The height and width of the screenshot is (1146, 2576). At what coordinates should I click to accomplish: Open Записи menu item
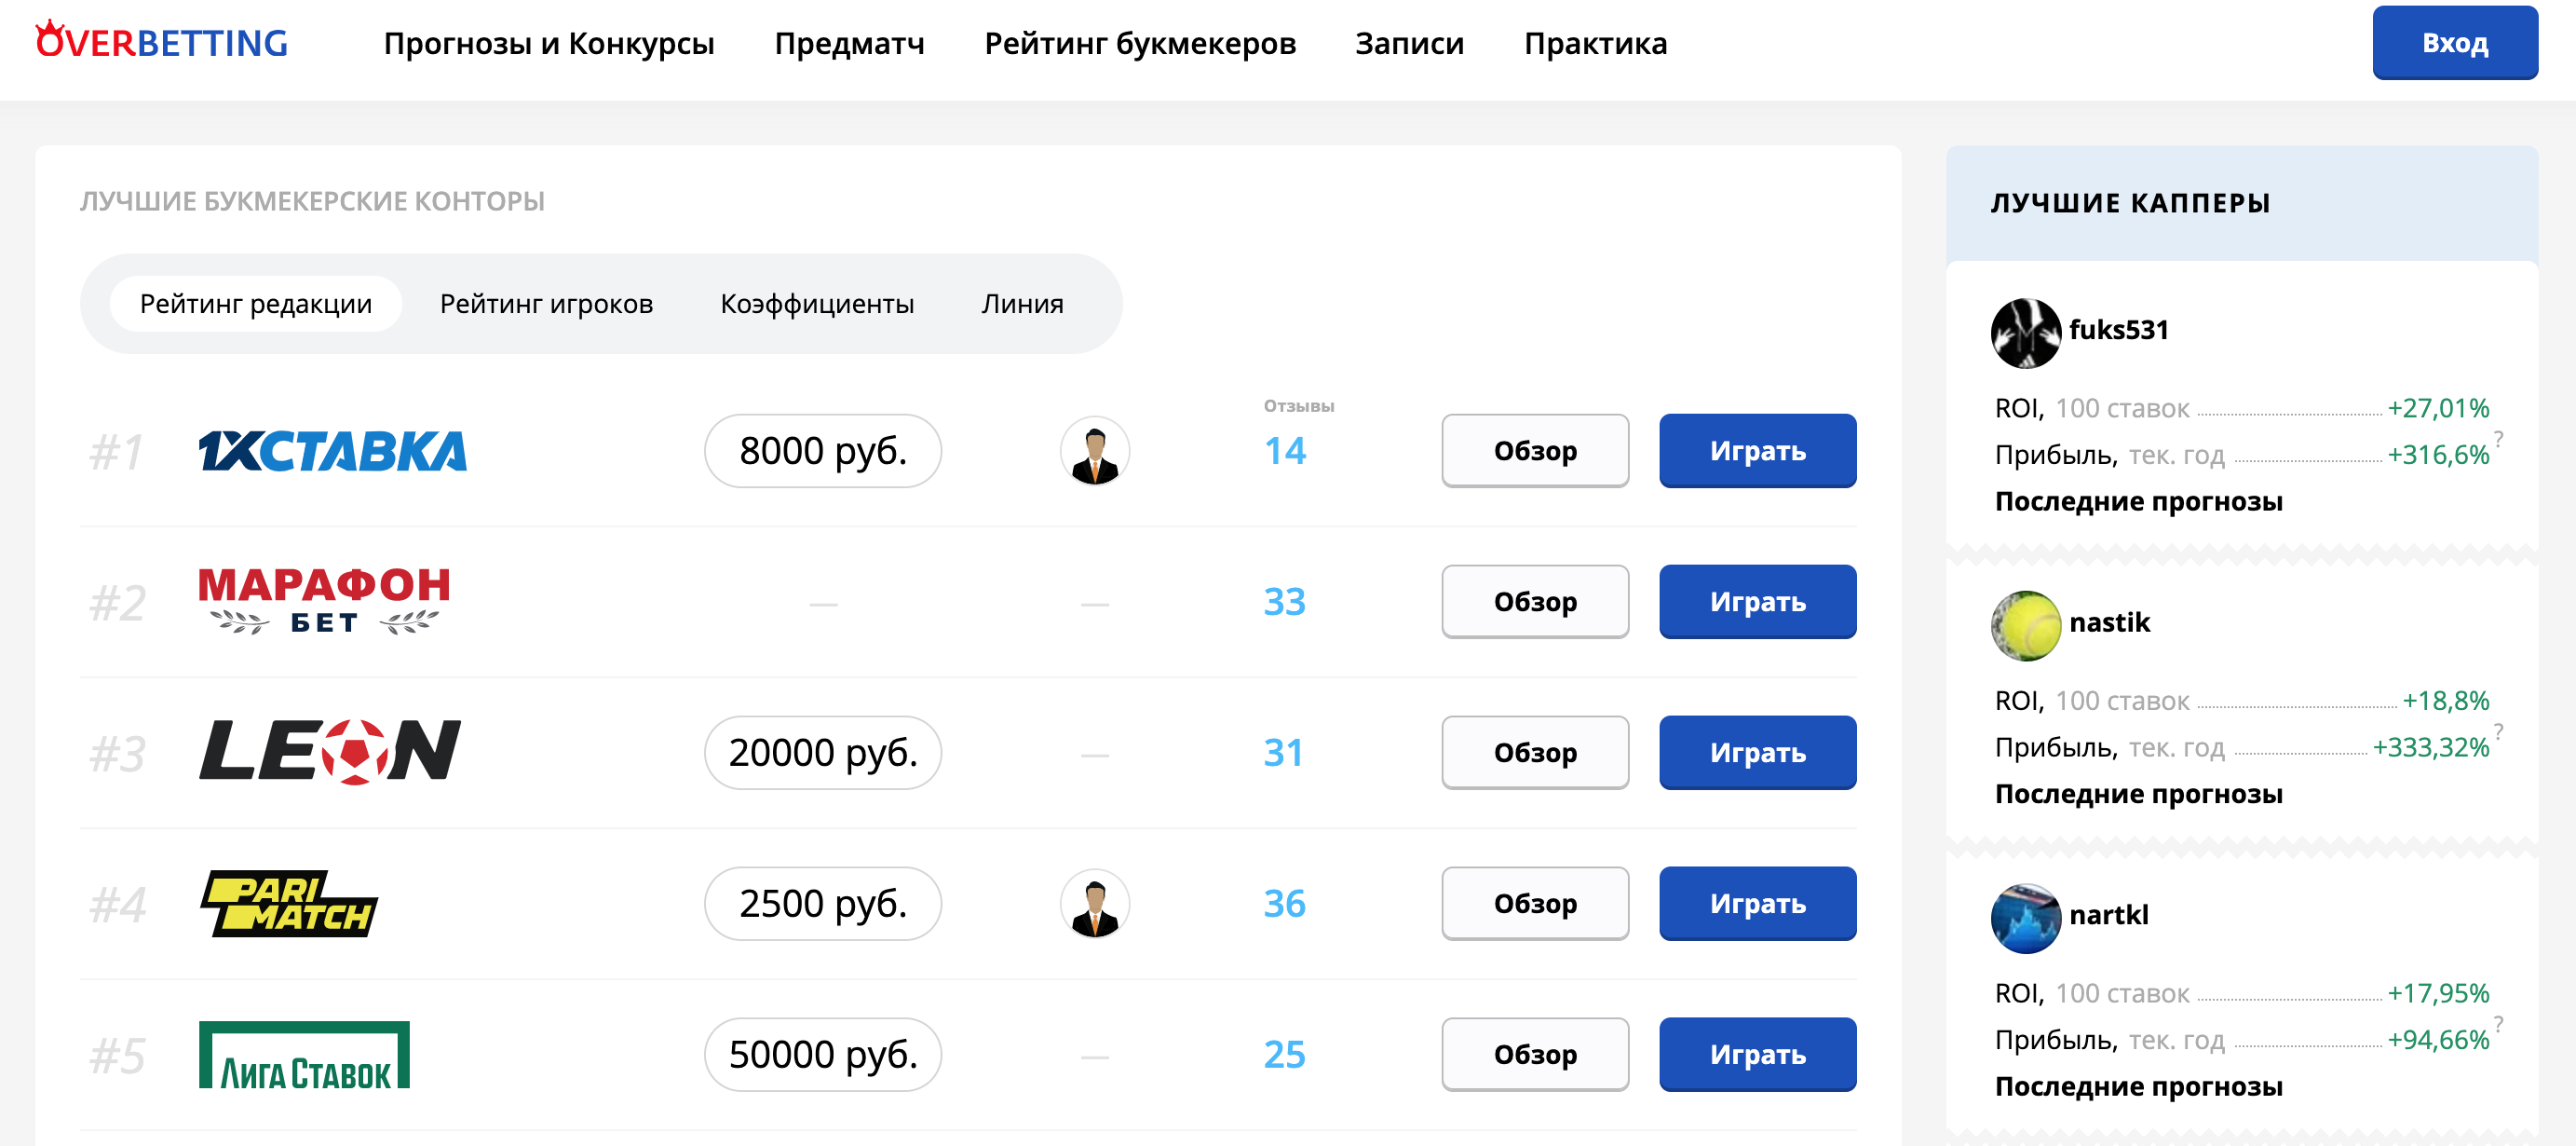tap(1409, 43)
